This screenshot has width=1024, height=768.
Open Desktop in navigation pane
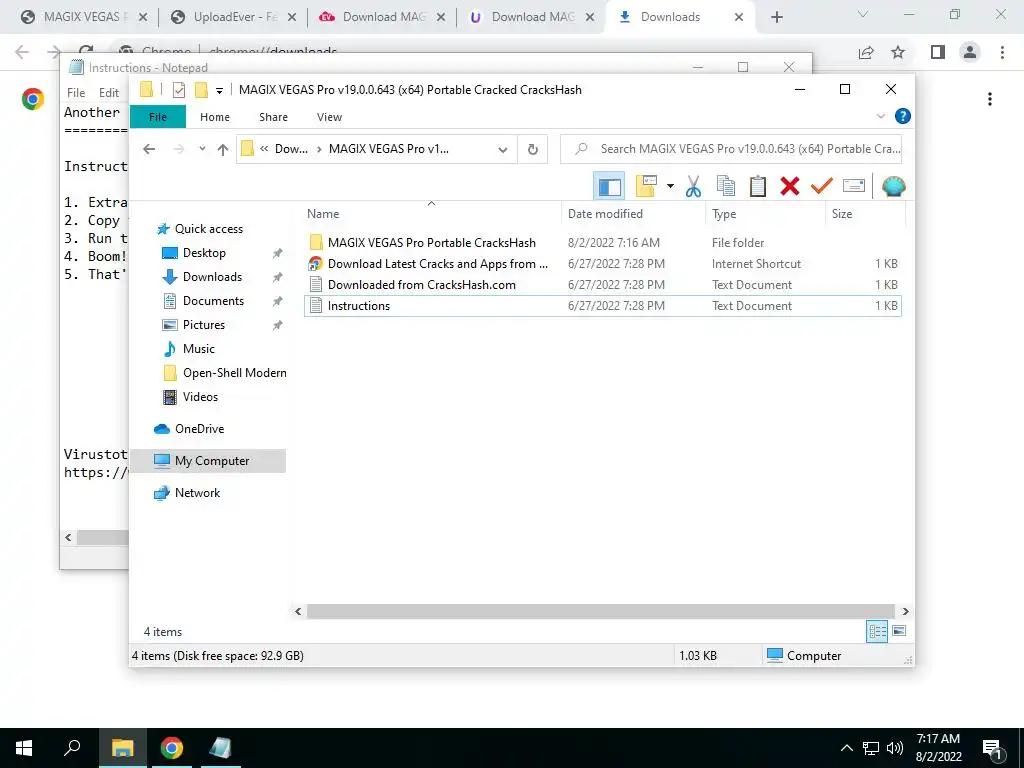point(204,253)
